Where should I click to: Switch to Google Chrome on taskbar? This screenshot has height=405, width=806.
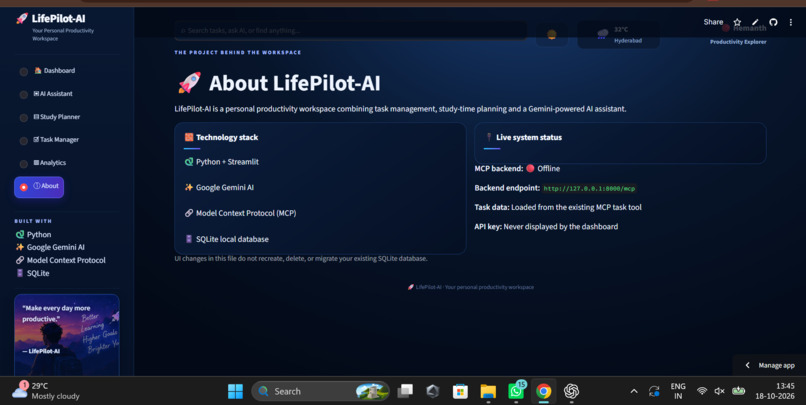543,392
